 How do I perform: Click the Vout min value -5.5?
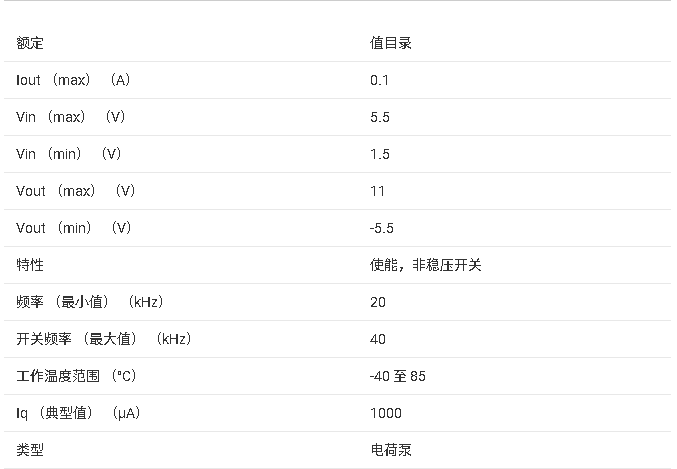pyautogui.click(x=382, y=228)
